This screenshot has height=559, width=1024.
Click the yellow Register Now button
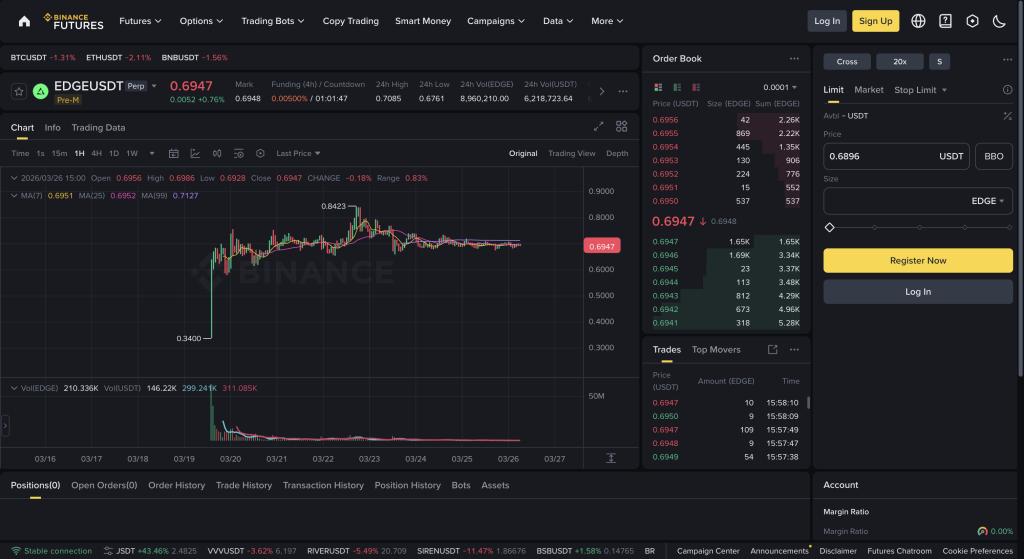click(917, 261)
